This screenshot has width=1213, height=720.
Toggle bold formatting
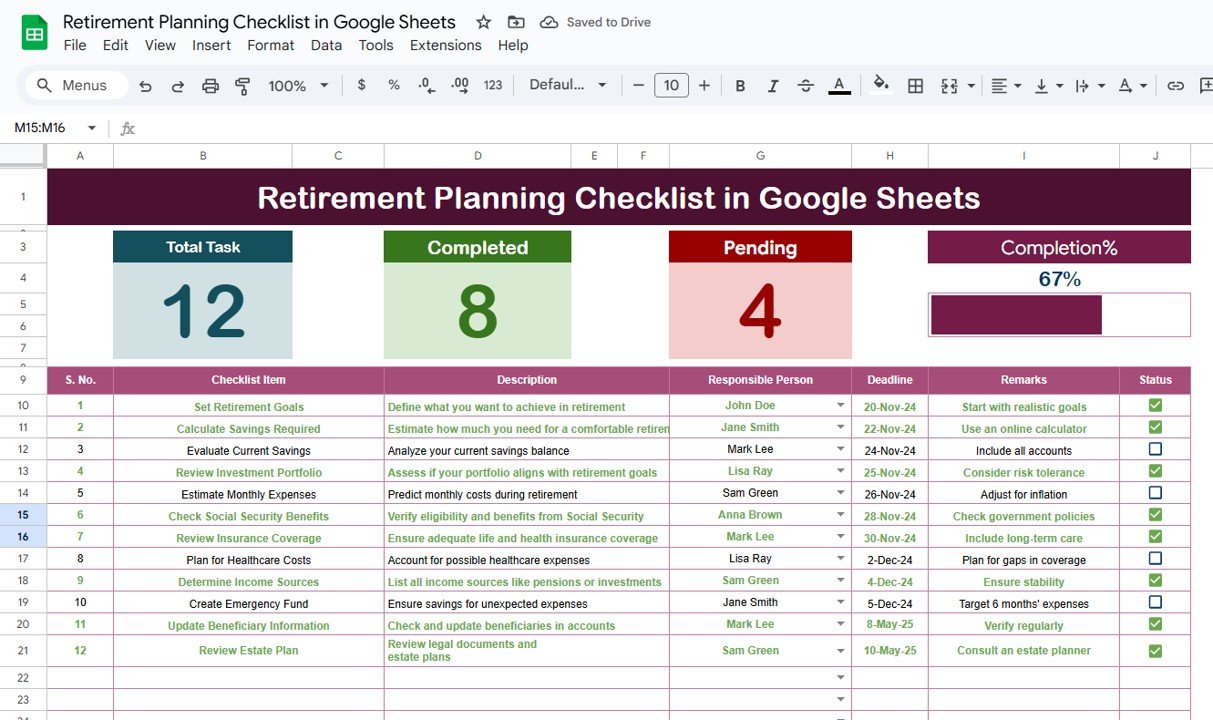(x=740, y=86)
